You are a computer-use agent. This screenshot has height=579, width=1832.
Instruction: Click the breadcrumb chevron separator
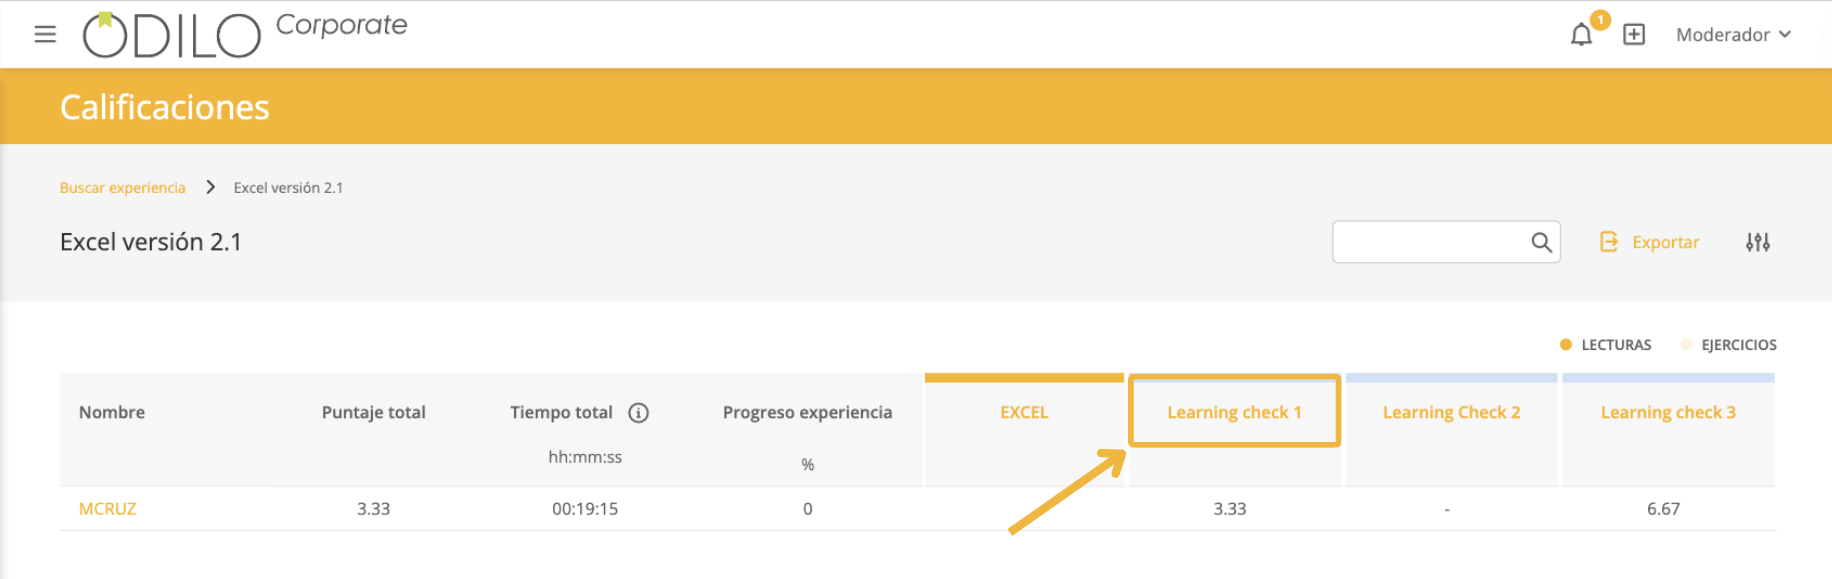pyautogui.click(x=210, y=187)
